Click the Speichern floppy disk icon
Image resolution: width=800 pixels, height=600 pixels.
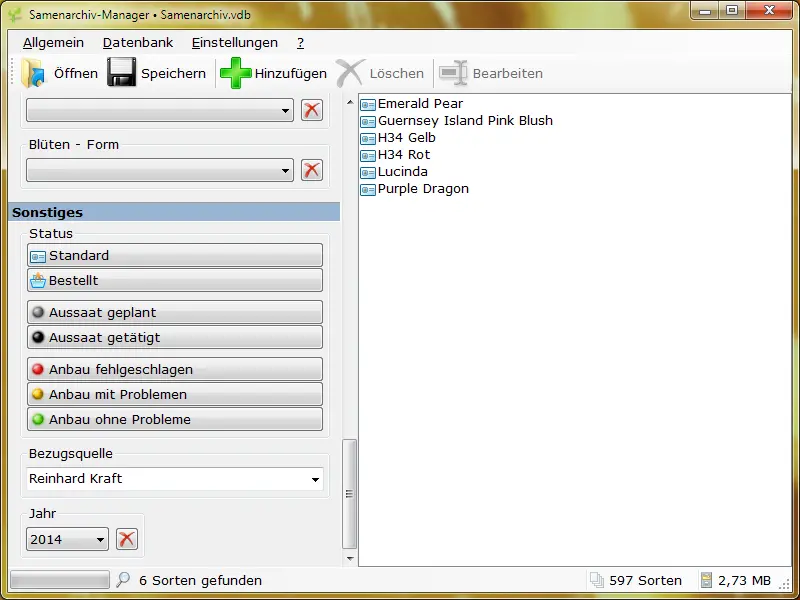121,73
